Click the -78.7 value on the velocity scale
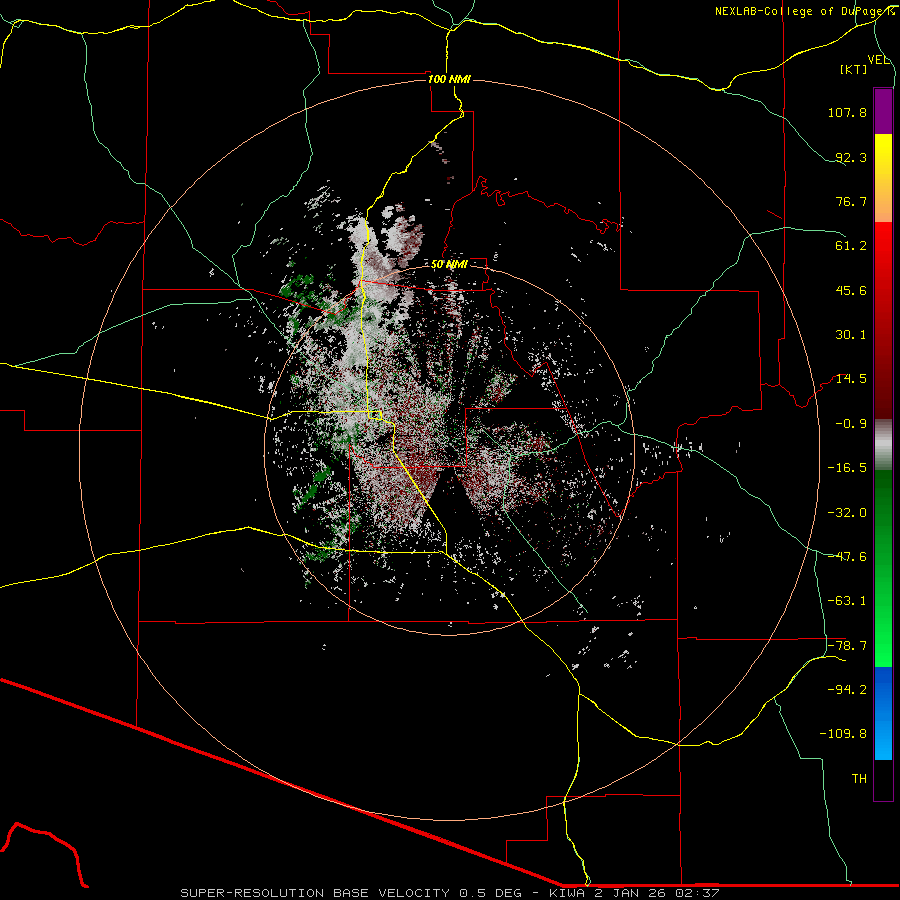This screenshot has height=900, width=900. click(x=847, y=646)
